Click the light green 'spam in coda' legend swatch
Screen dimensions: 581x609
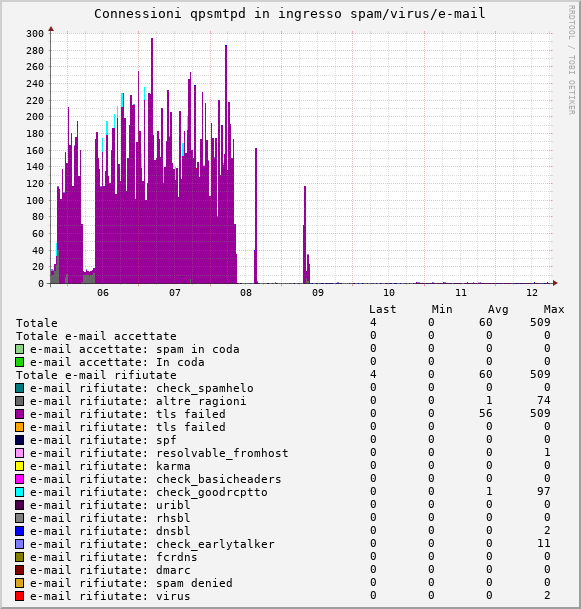click(19, 349)
